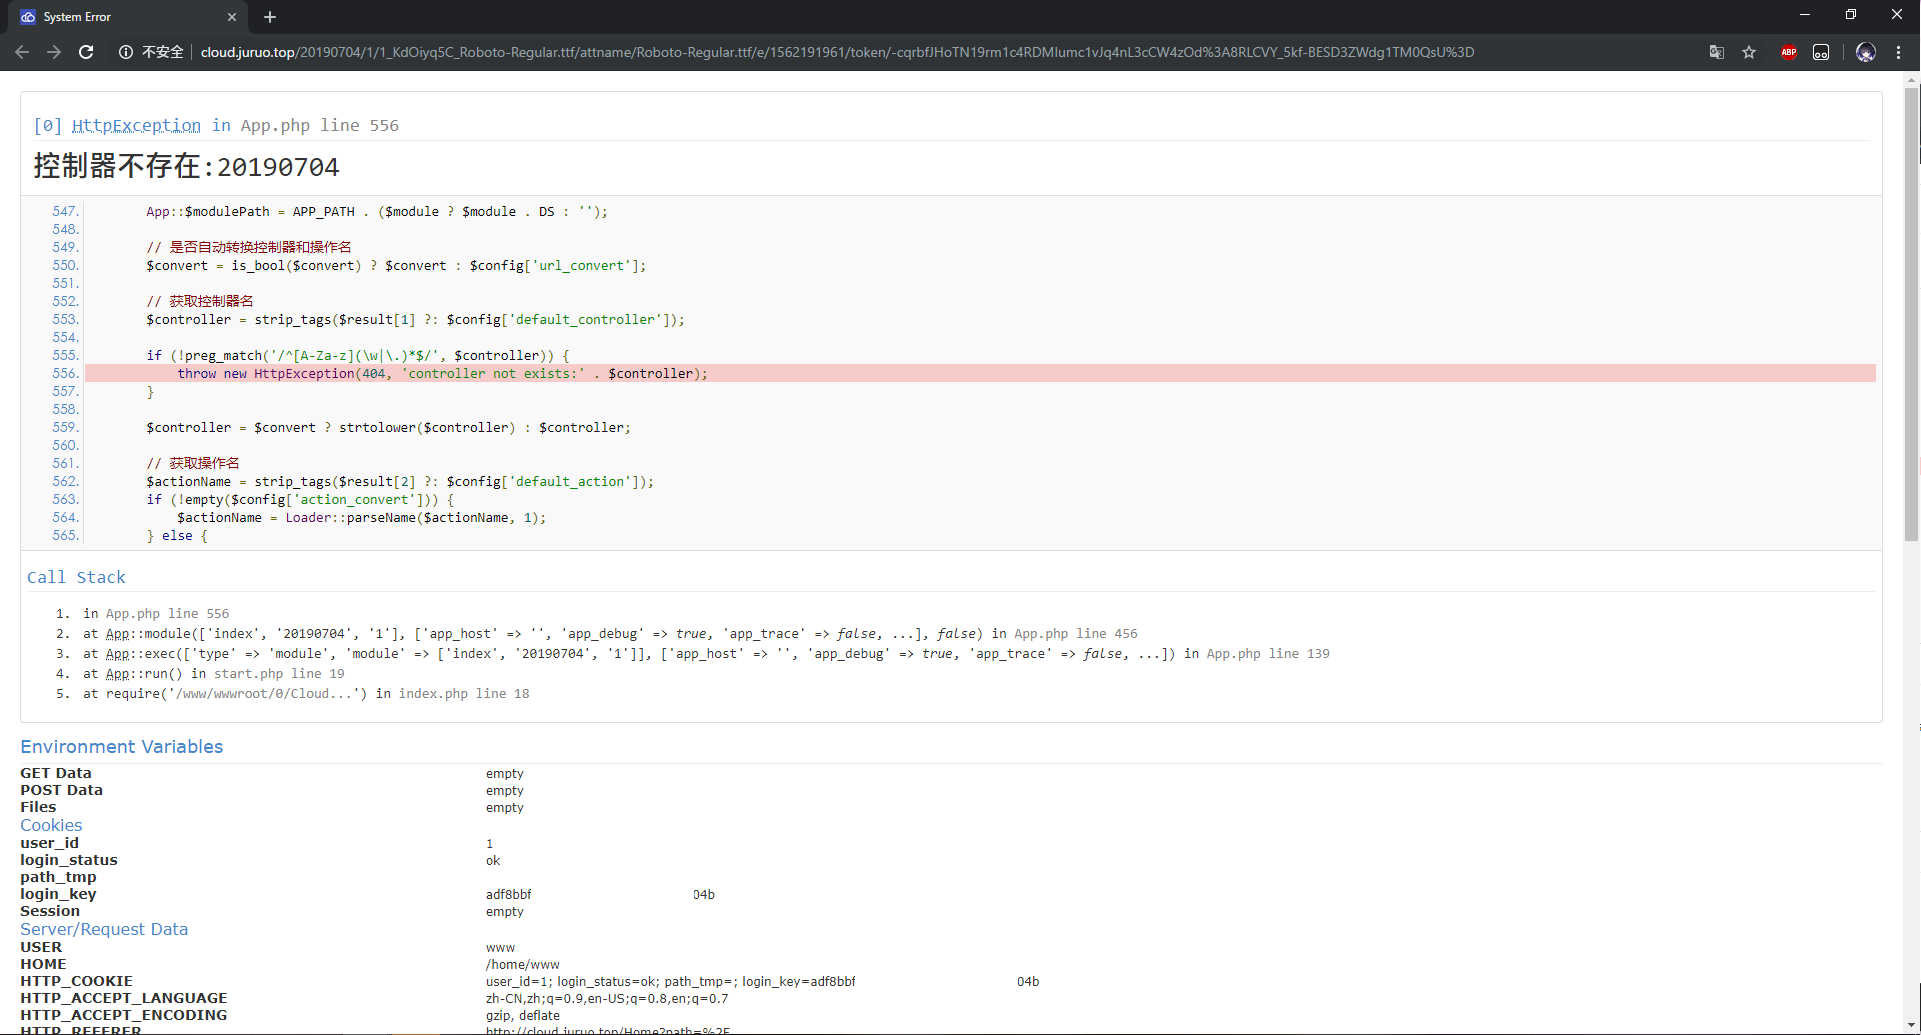Close the System Error tab
The image size is (1921, 1035).
[x=232, y=17]
